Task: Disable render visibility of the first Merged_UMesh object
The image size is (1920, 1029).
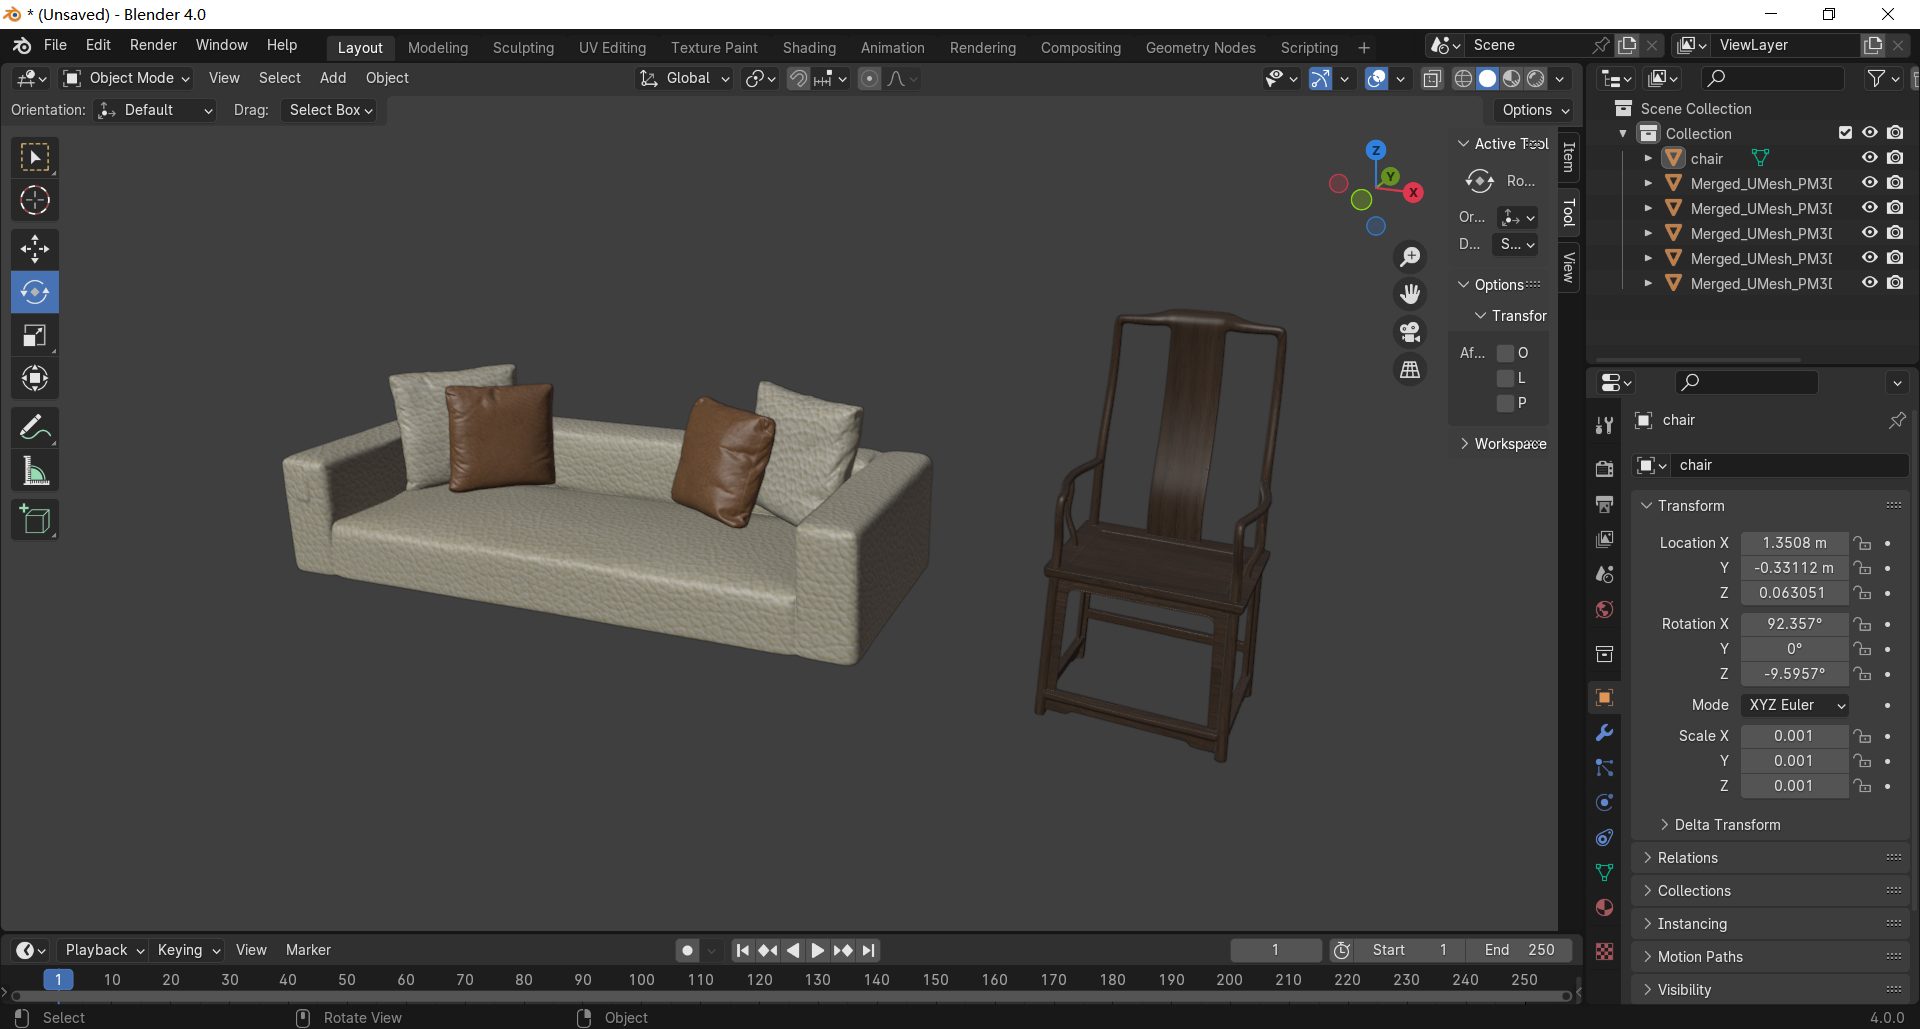Action: point(1894,182)
